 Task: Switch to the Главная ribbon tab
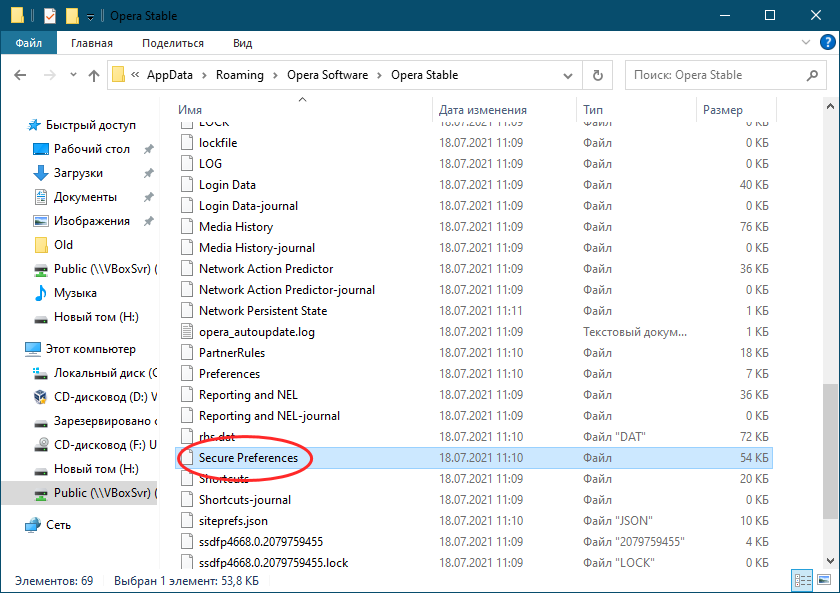tap(92, 43)
